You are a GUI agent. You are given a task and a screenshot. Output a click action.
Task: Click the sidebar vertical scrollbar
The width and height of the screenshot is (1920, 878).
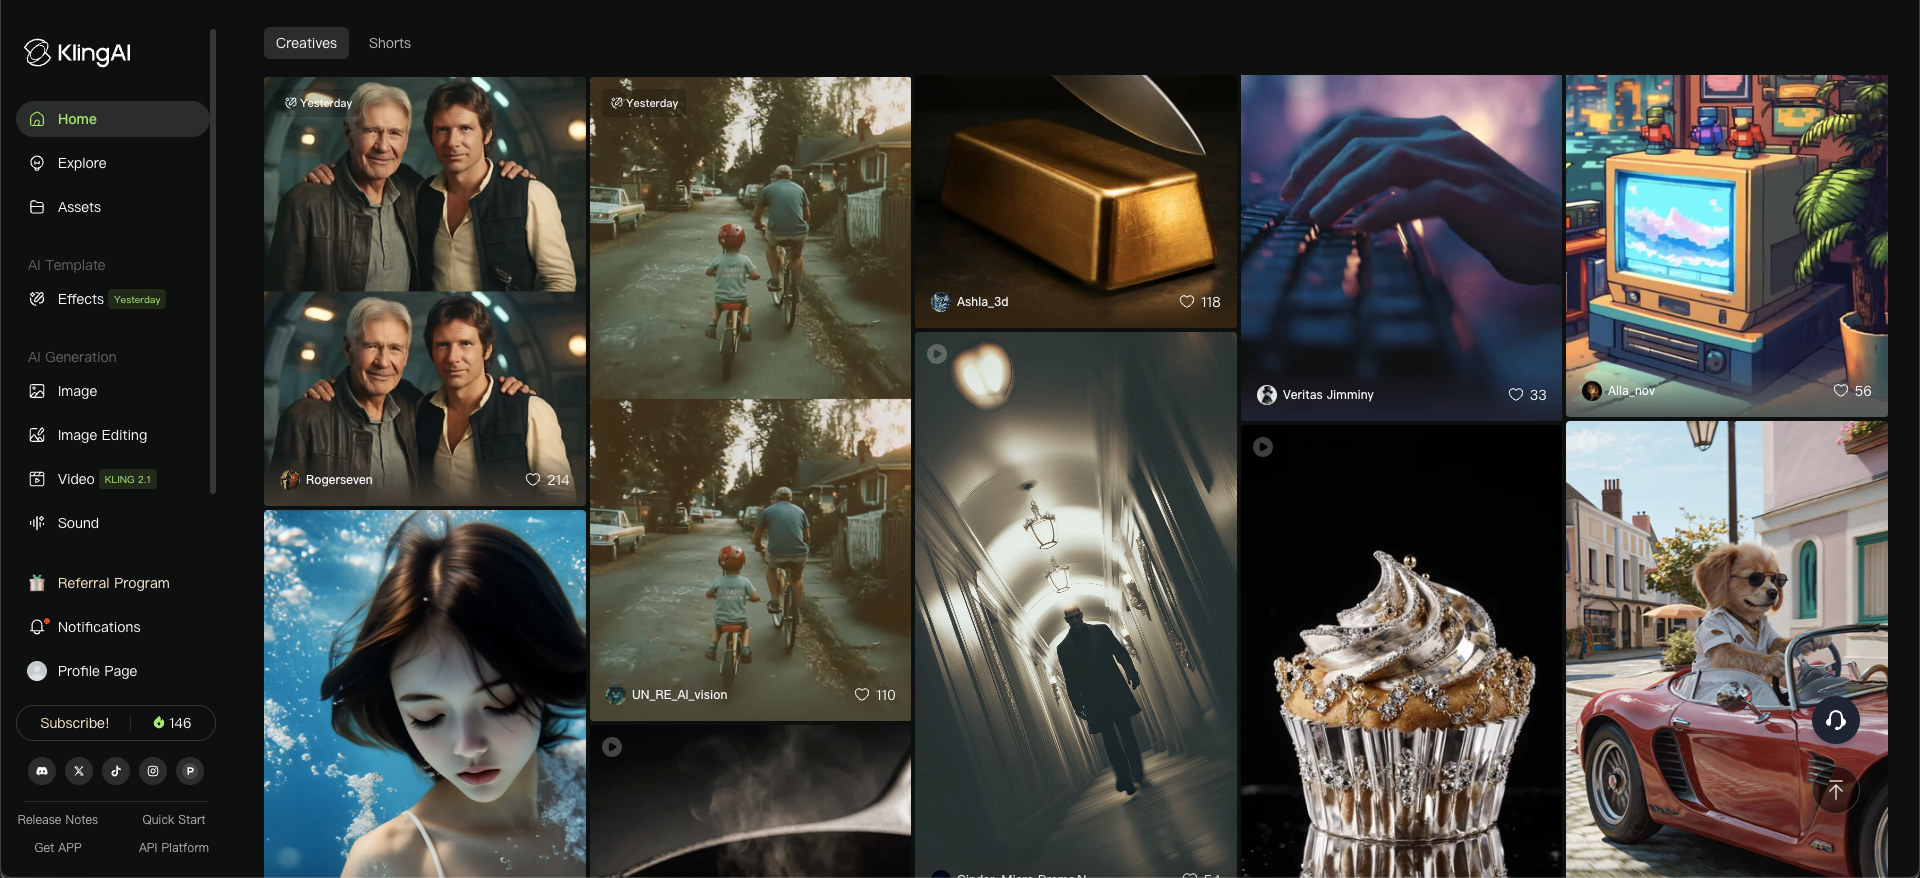(x=213, y=261)
